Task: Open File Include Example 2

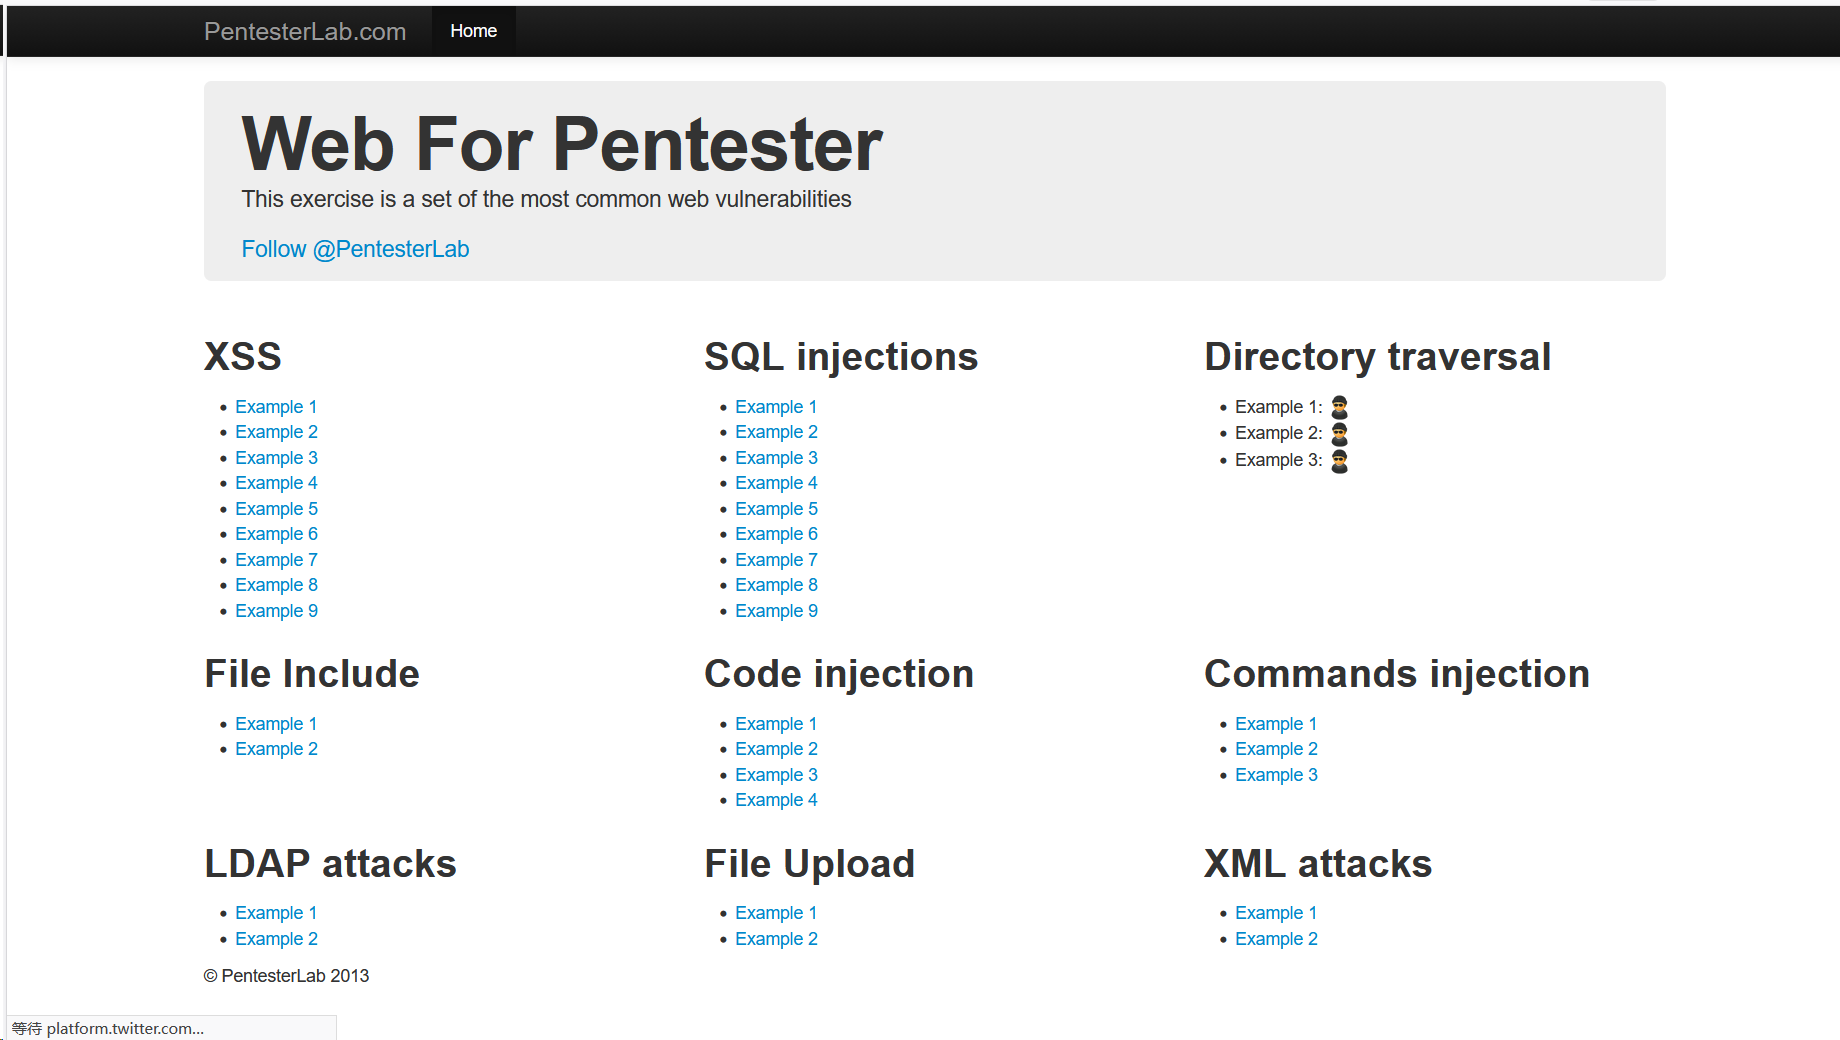Action: pyautogui.click(x=276, y=749)
